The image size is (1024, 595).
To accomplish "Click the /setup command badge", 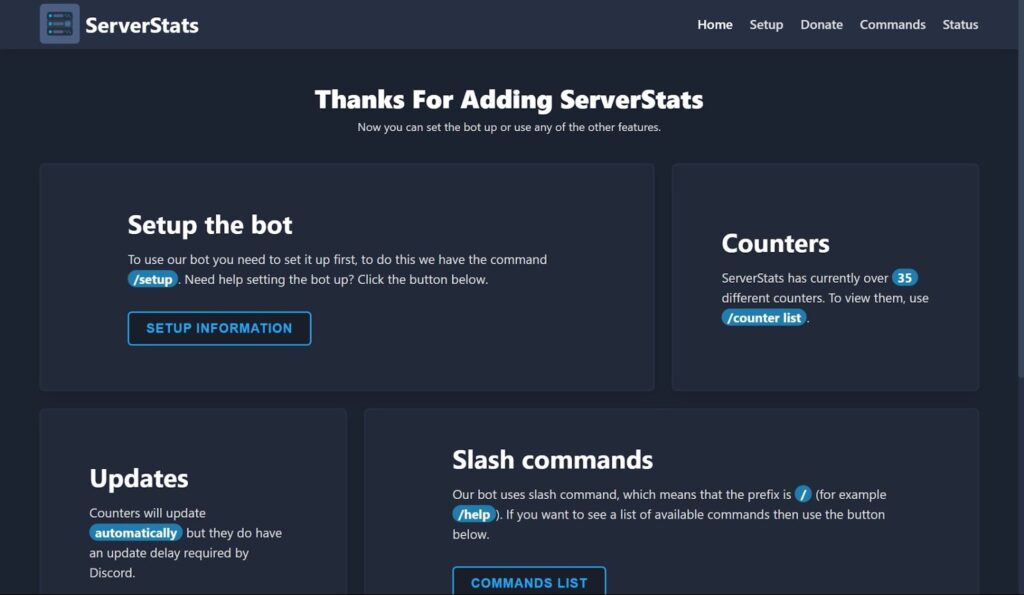I will pos(152,280).
